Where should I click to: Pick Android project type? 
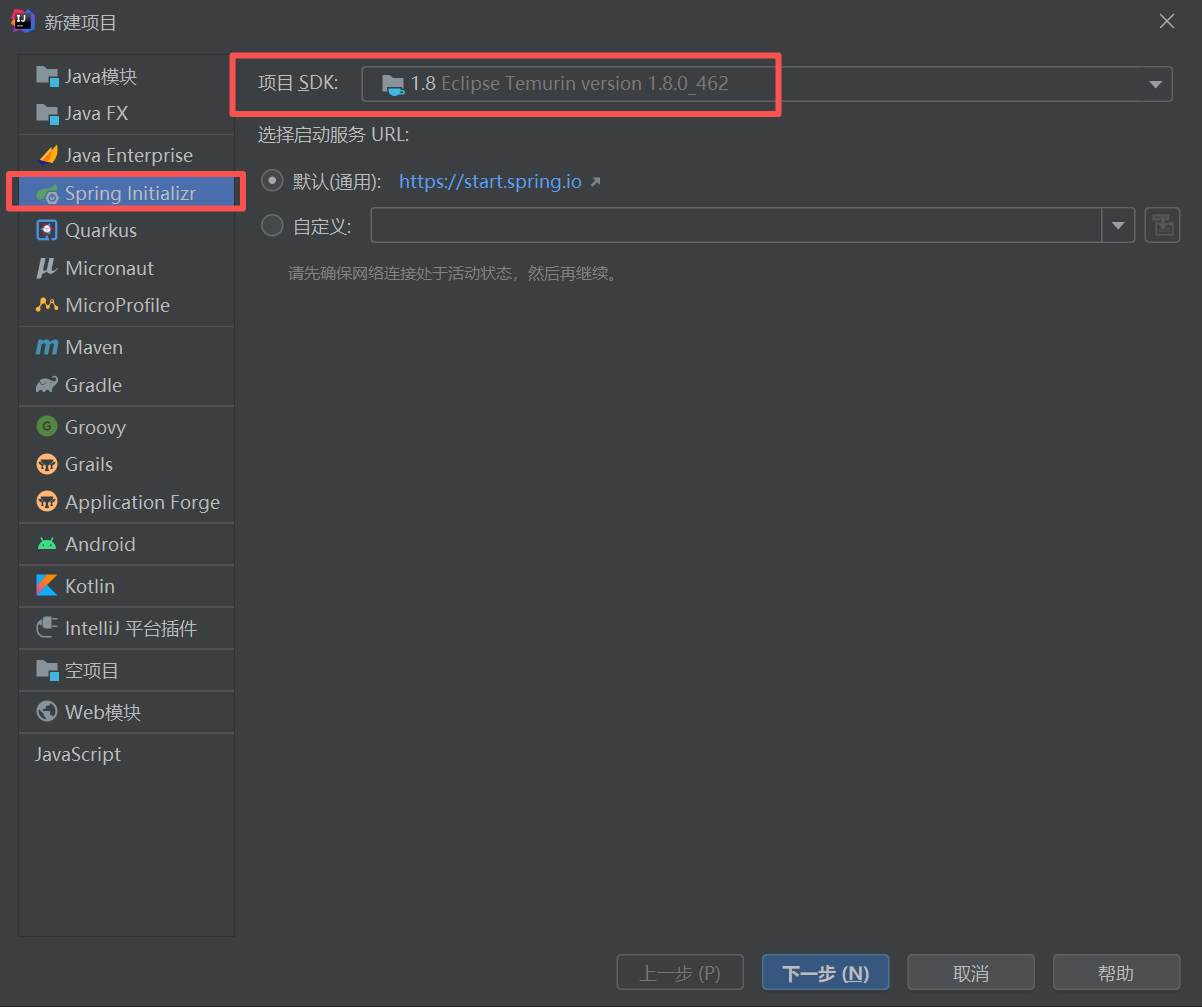[x=126, y=544]
